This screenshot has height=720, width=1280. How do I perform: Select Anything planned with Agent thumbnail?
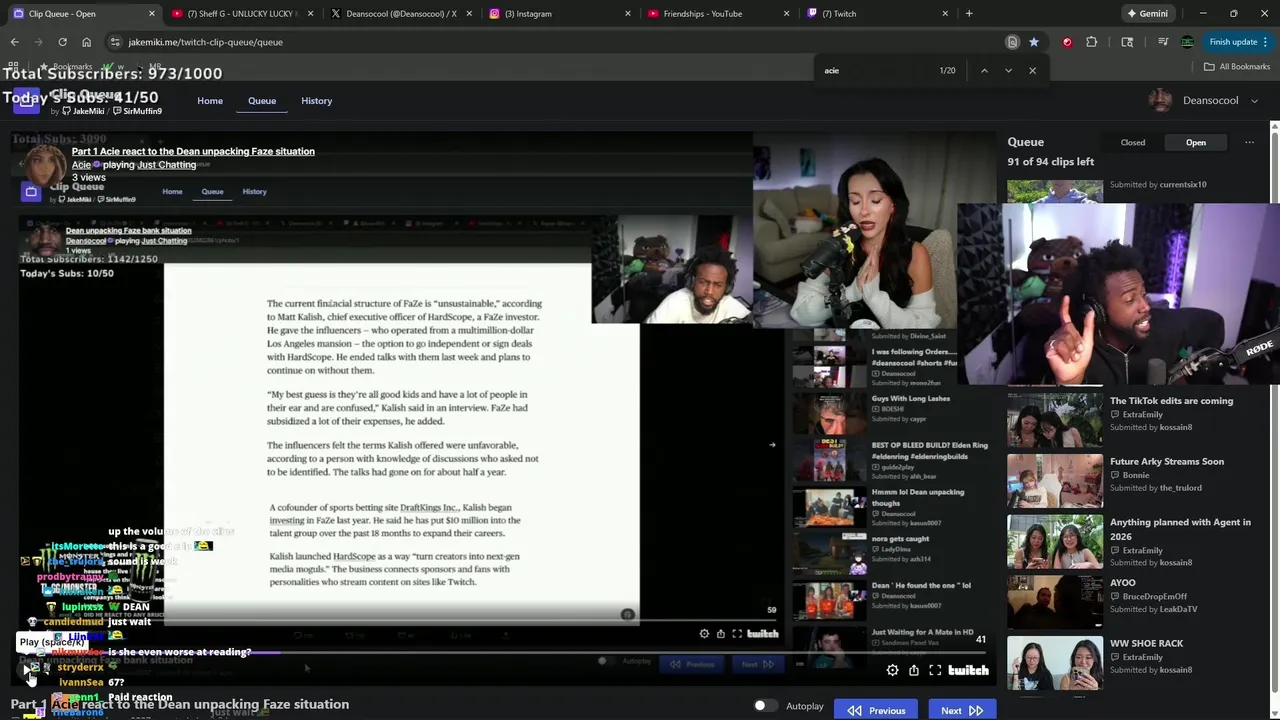[x=1055, y=541]
